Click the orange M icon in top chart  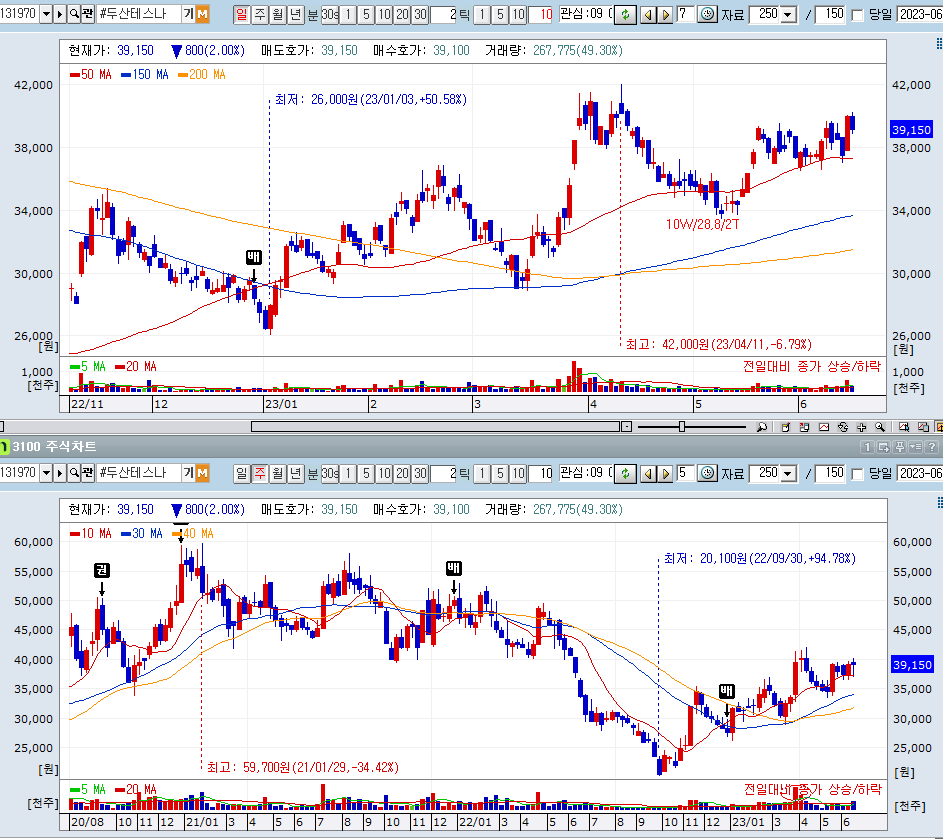coord(202,14)
